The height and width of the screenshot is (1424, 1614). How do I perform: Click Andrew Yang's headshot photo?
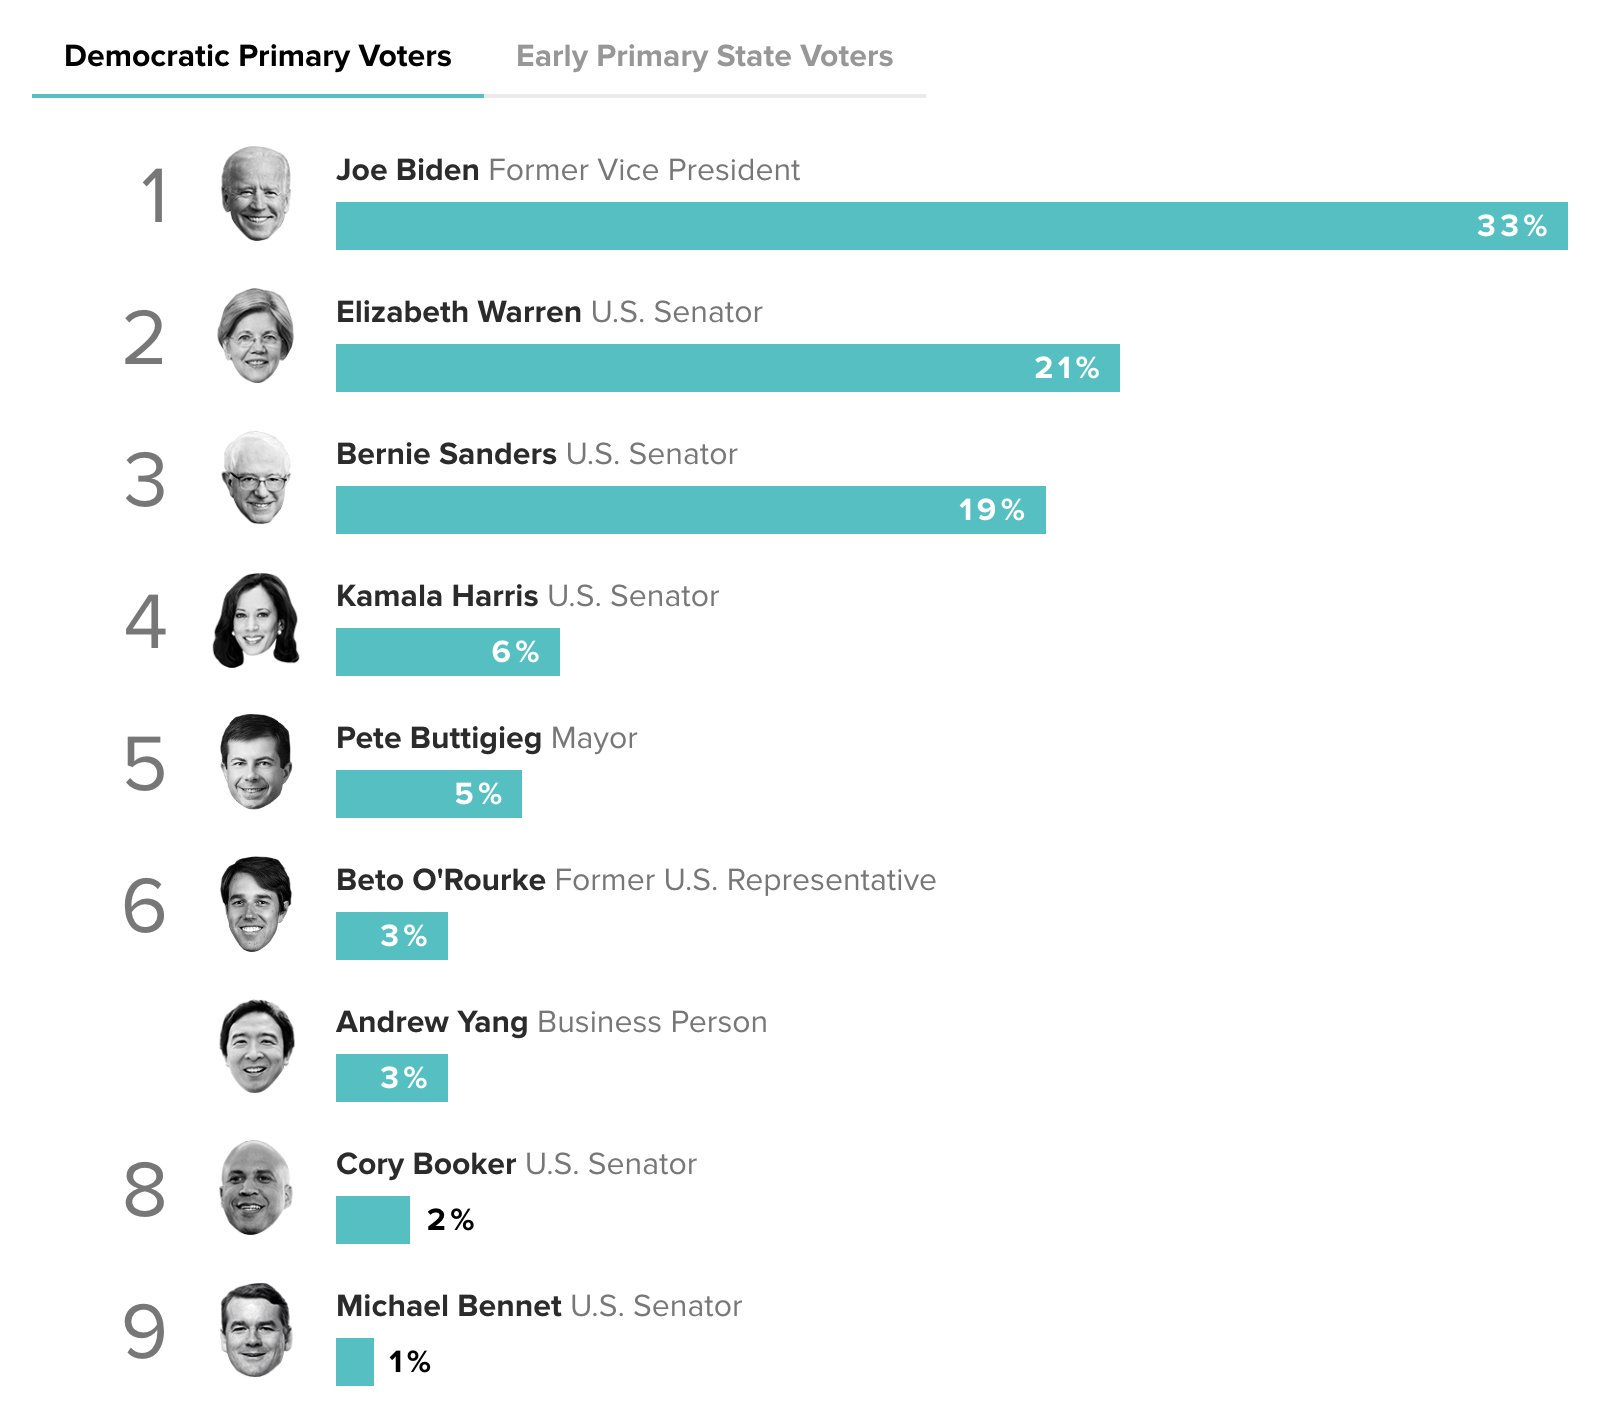tap(256, 1046)
